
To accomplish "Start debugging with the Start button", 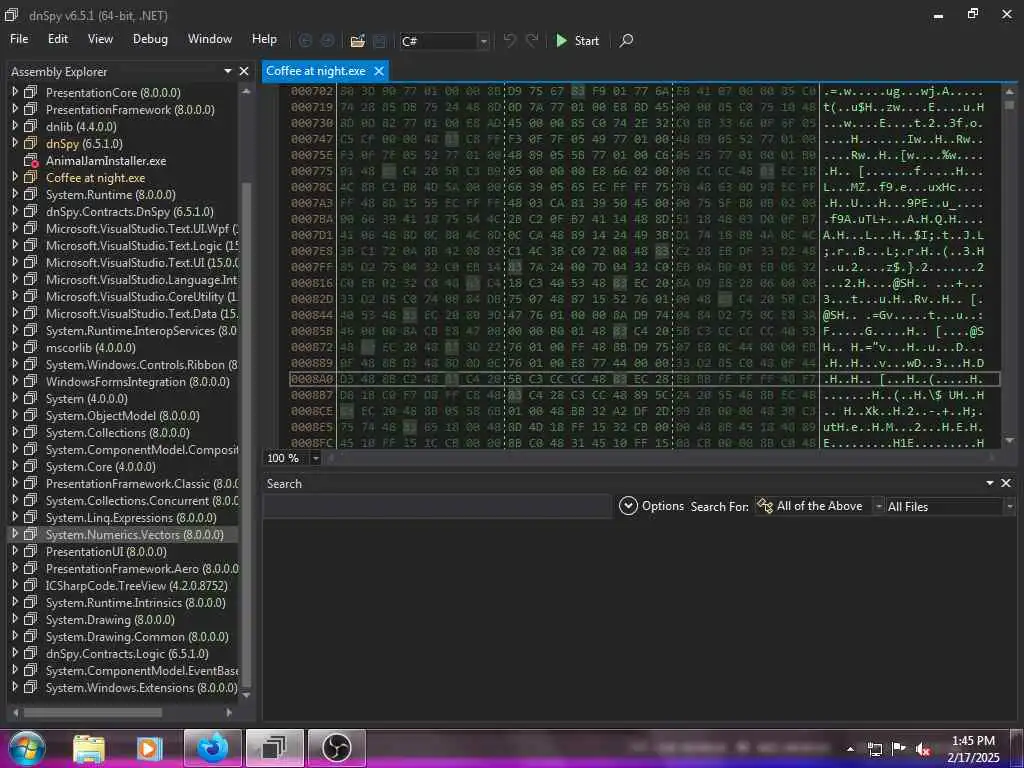I will click(x=577, y=40).
